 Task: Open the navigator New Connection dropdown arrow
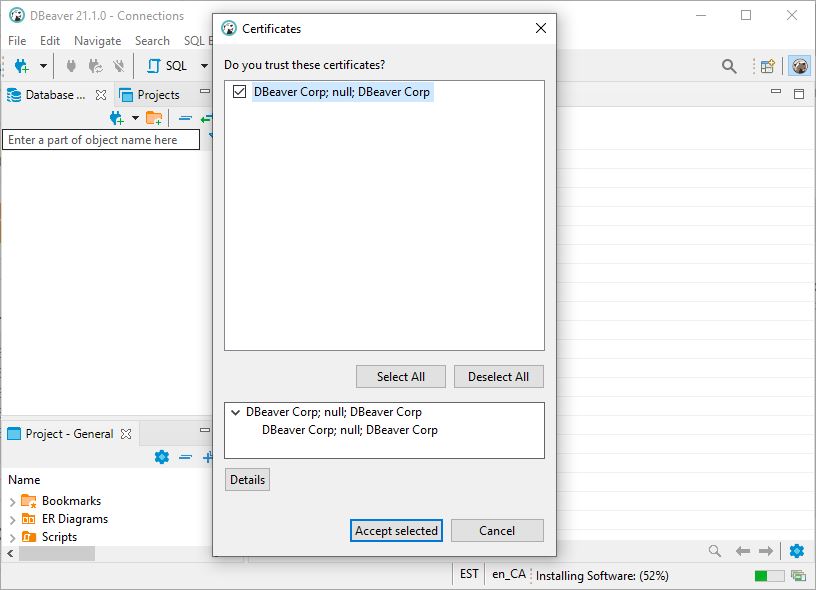pyautogui.click(x=135, y=118)
